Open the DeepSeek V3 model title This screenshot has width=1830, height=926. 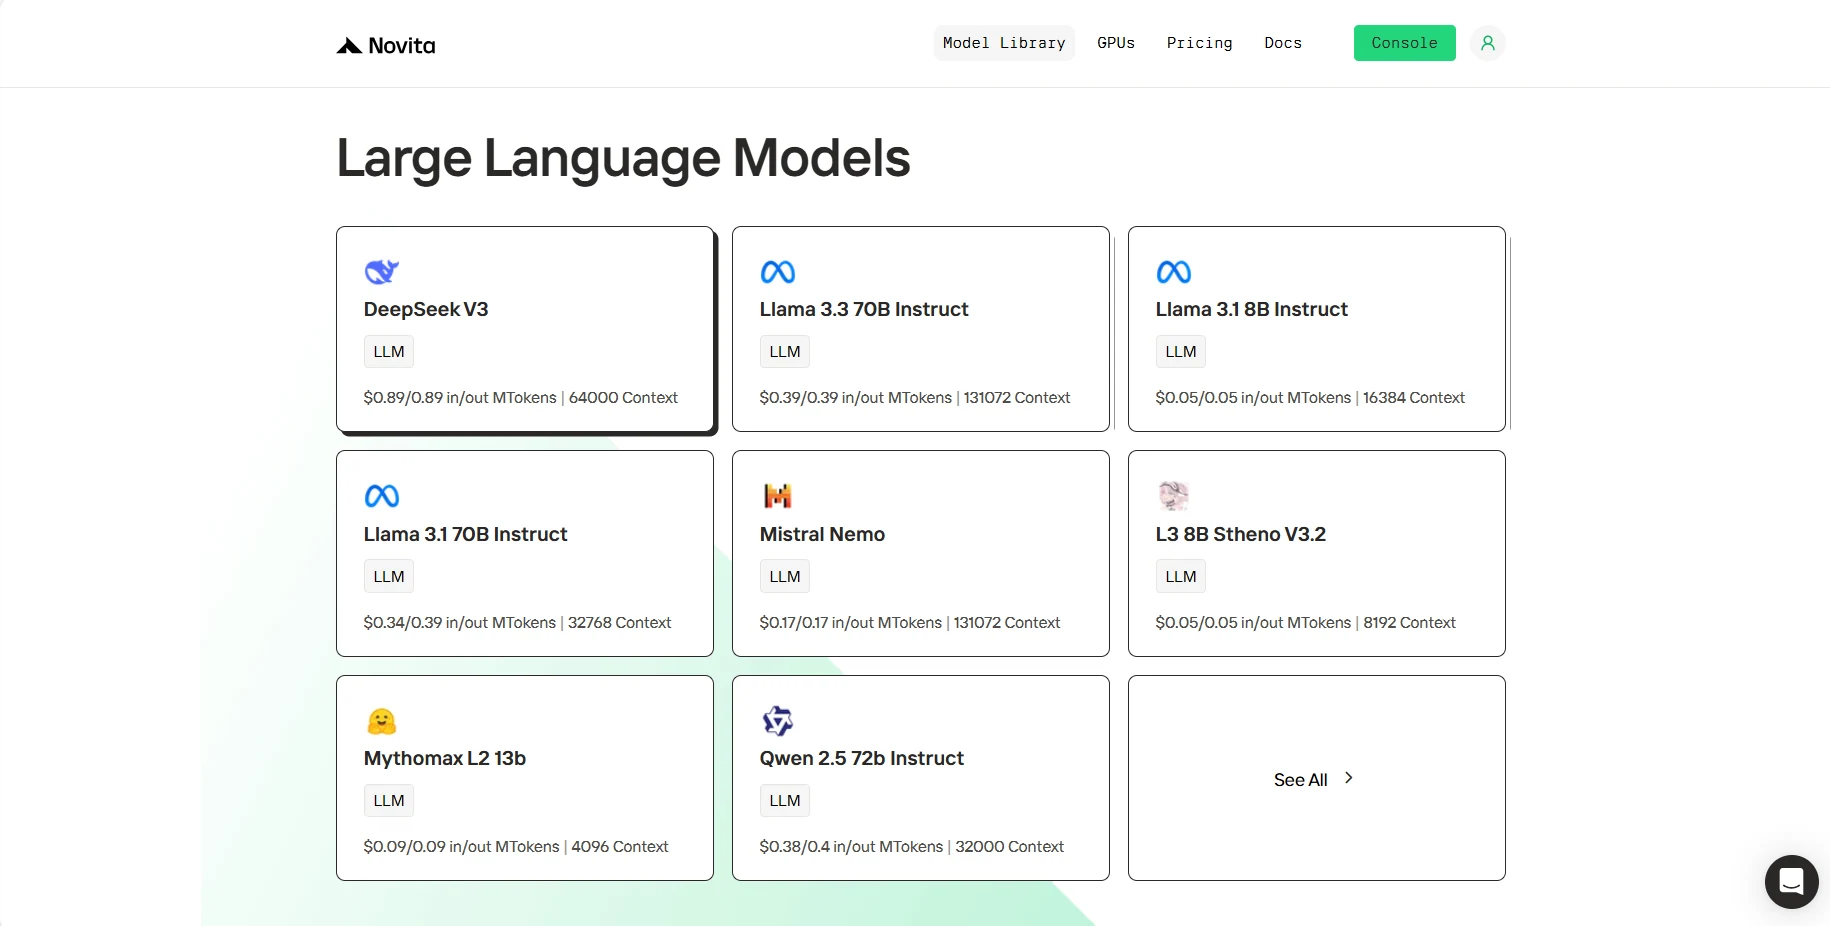click(426, 310)
